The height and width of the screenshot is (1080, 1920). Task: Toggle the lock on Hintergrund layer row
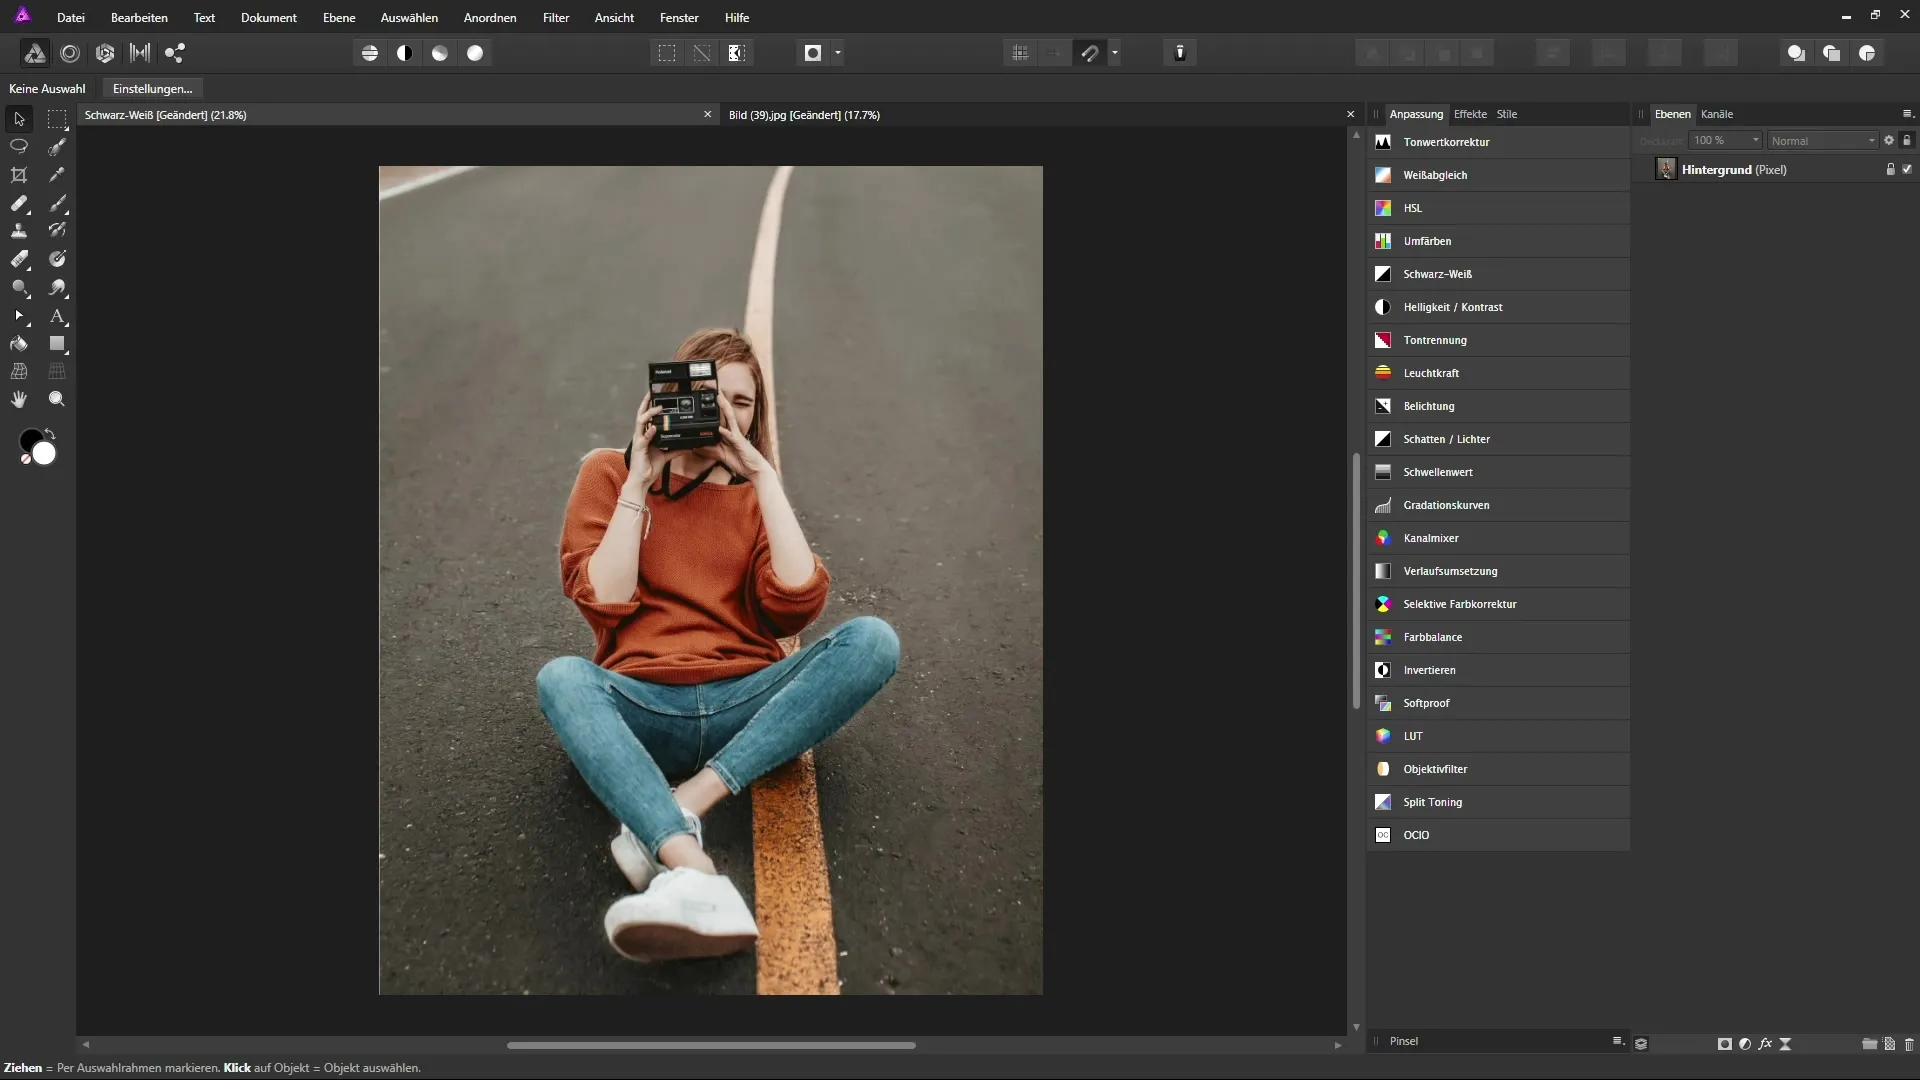click(x=1890, y=170)
